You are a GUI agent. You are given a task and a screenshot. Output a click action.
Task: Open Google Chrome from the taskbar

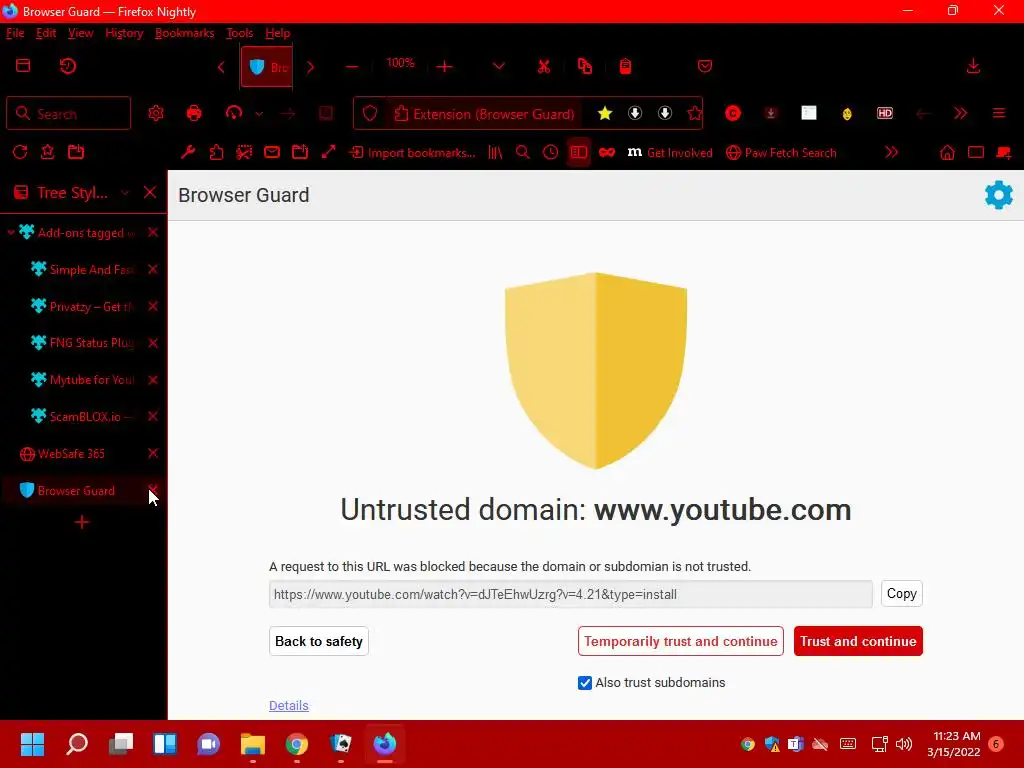pyautogui.click(x=296, y=744)
